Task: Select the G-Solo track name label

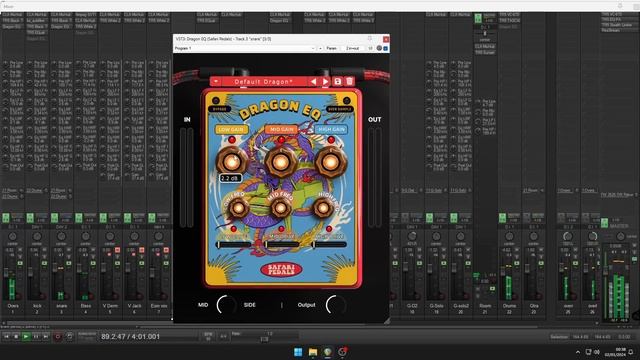Action: [436, 306]
